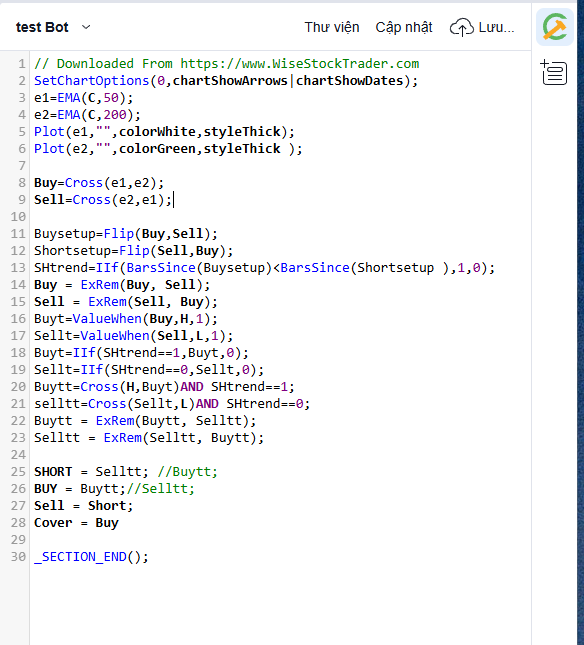The width and height of the screenshot is (584, 645).
Task: Click Buyt=IIf(SHtrend==1,Buyt,0); line
Action: click(x=141, y=353)
